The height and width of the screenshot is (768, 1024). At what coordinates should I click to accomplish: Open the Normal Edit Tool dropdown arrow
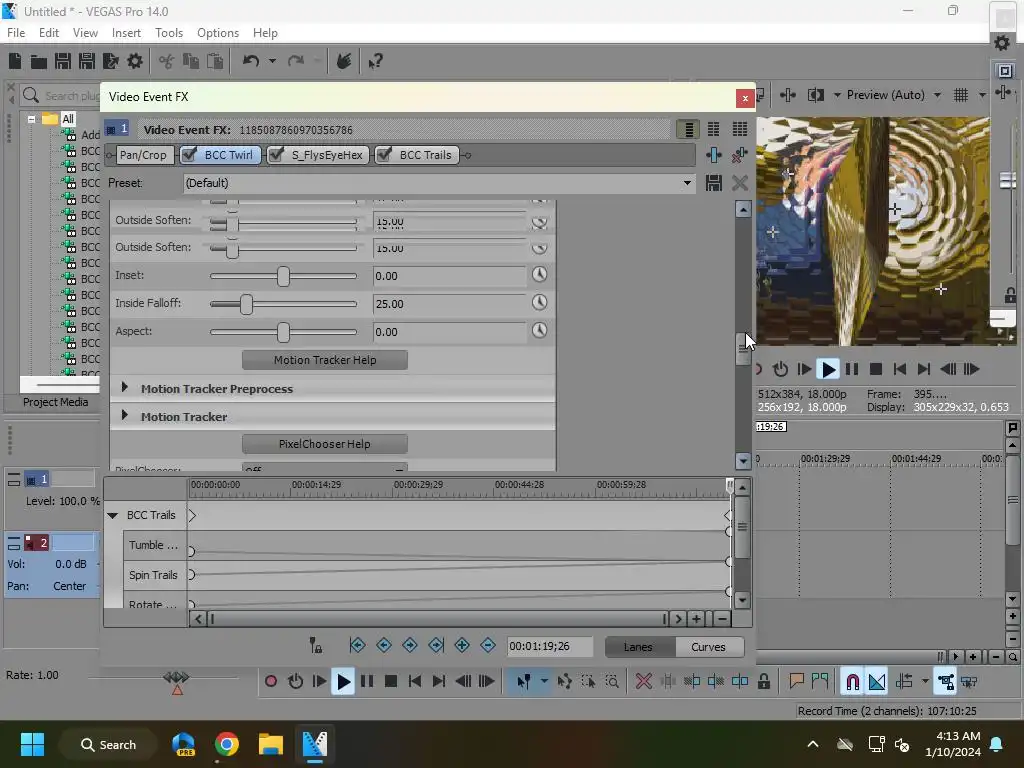click(544, 681)
